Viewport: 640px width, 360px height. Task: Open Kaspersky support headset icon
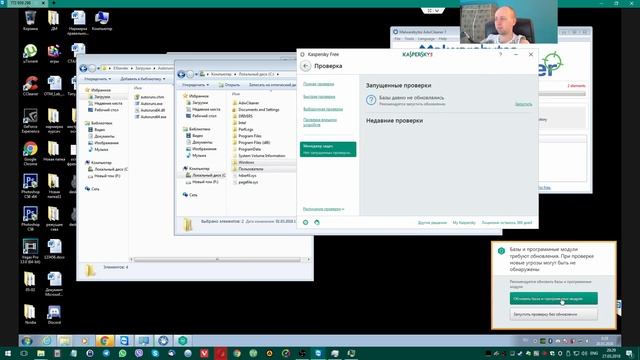pos(317,222)
